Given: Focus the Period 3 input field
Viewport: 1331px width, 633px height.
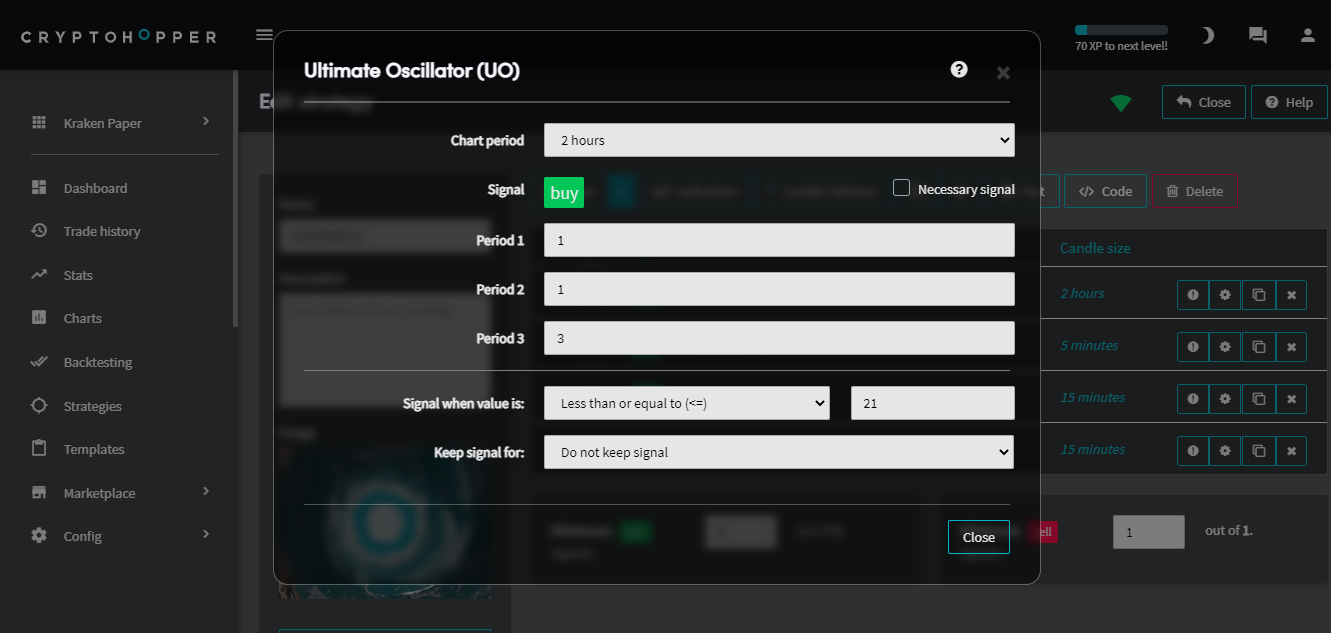Looking at the screenshot, I should coord(779,338).
